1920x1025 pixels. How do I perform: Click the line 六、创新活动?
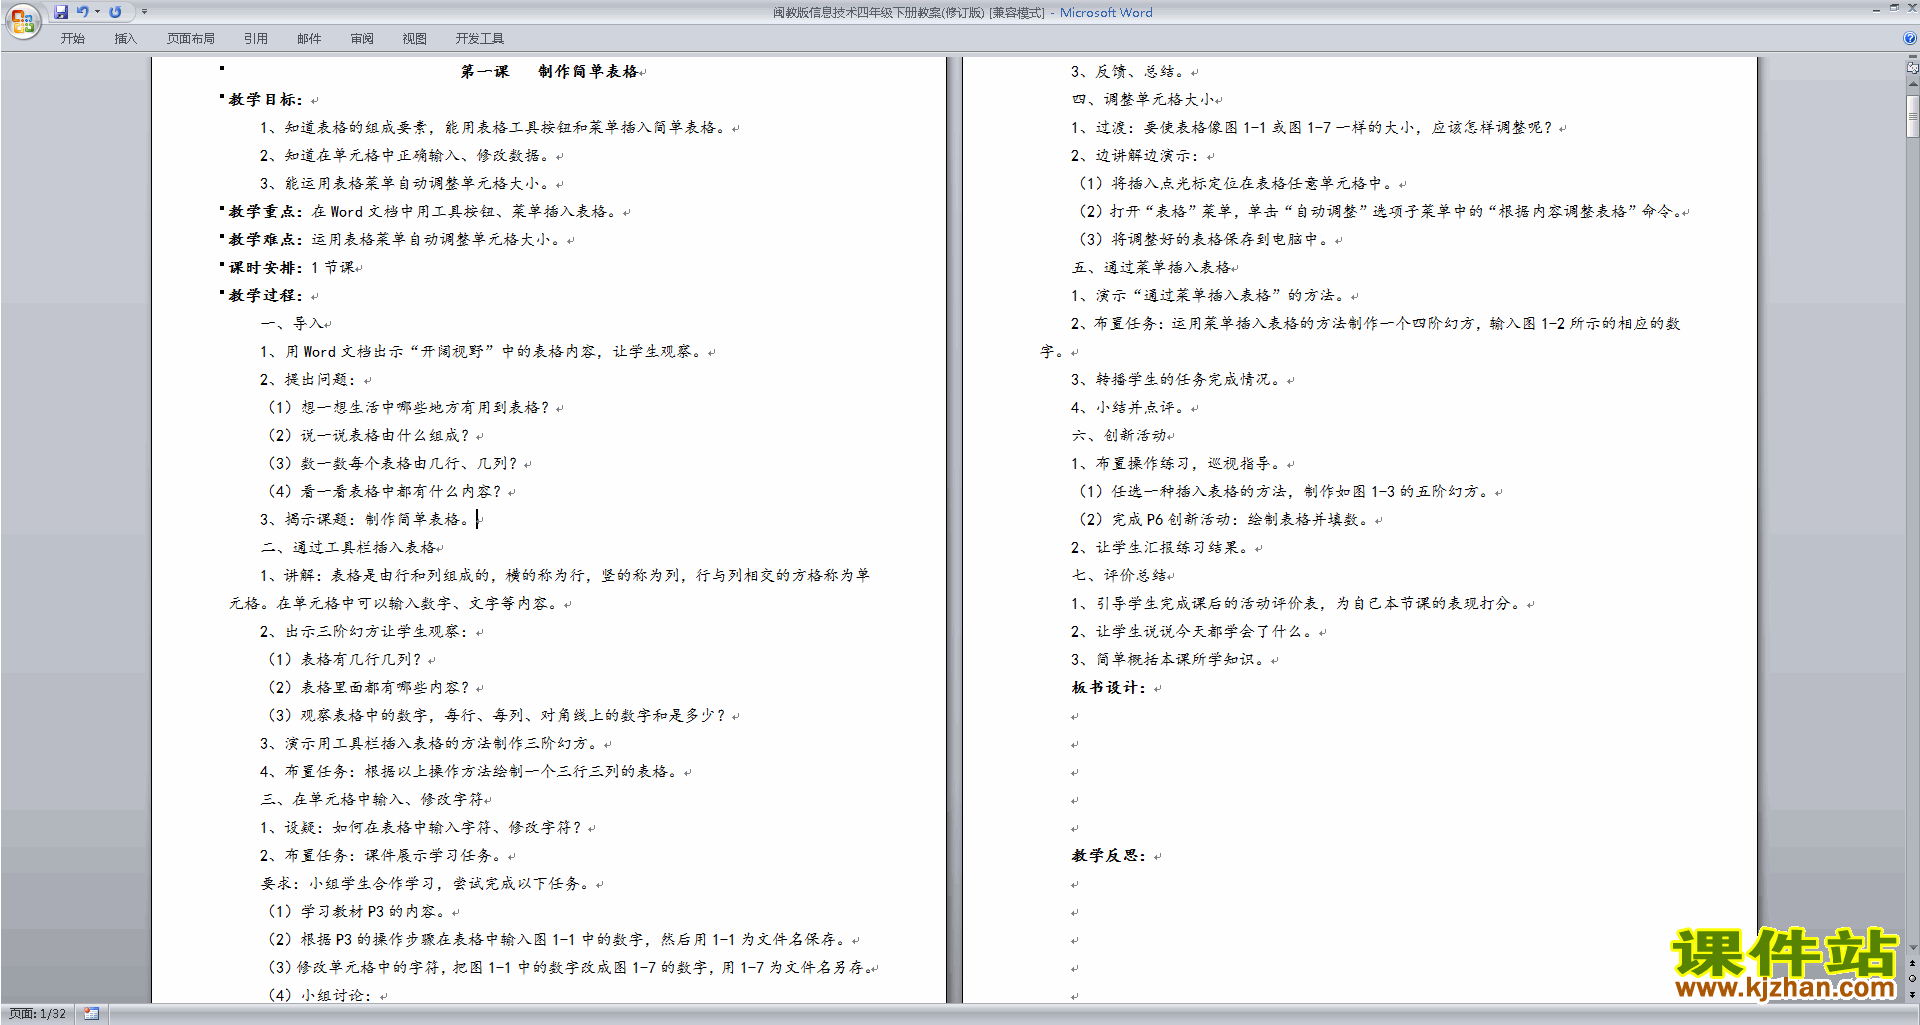[x=1119, y=436]
